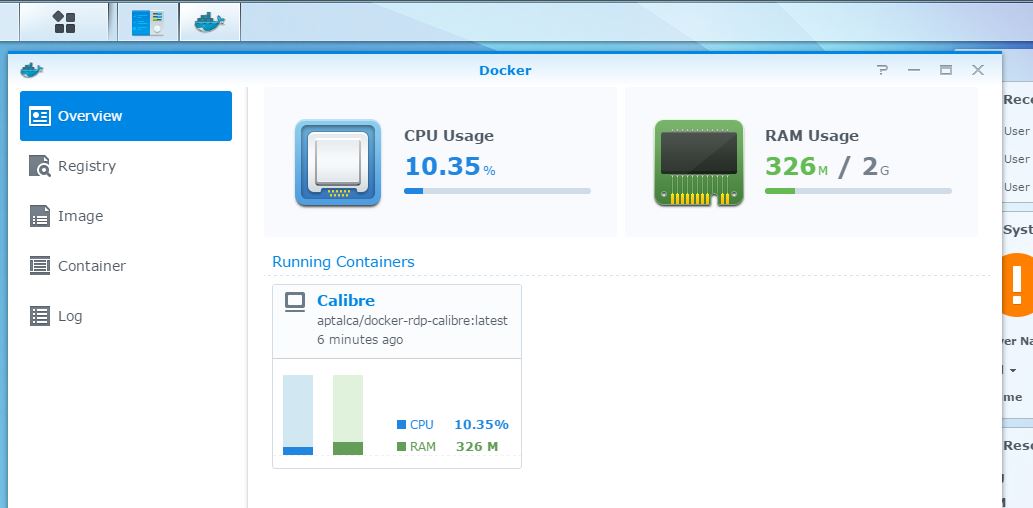Click the Calibre card 326 M value

pos(477,447)
